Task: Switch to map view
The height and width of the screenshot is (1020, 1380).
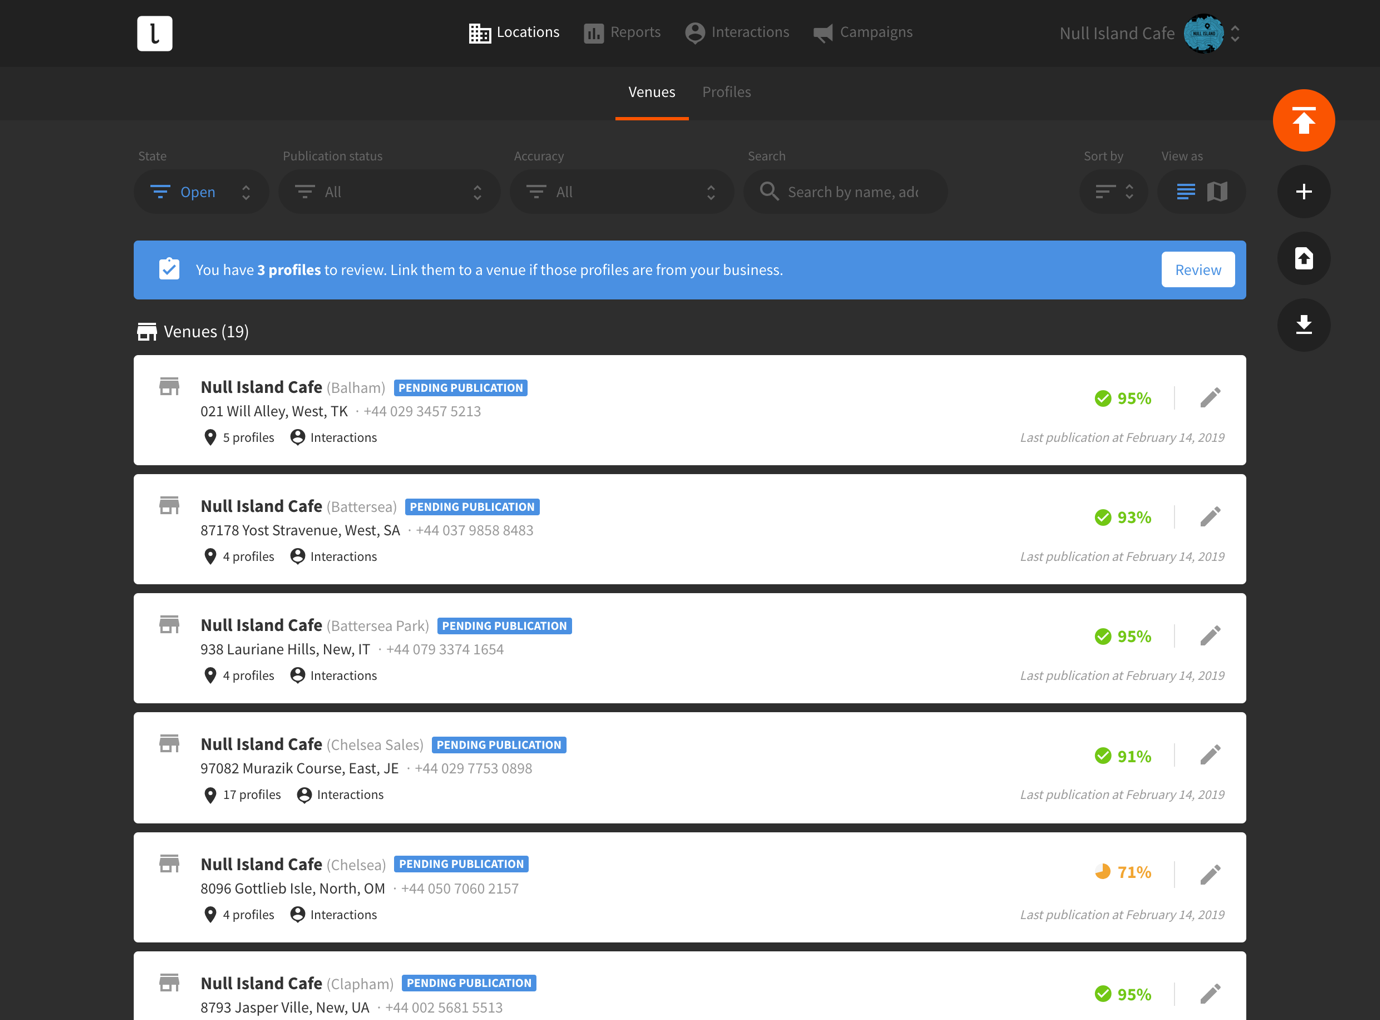Action: click(x=1217, y=192)
